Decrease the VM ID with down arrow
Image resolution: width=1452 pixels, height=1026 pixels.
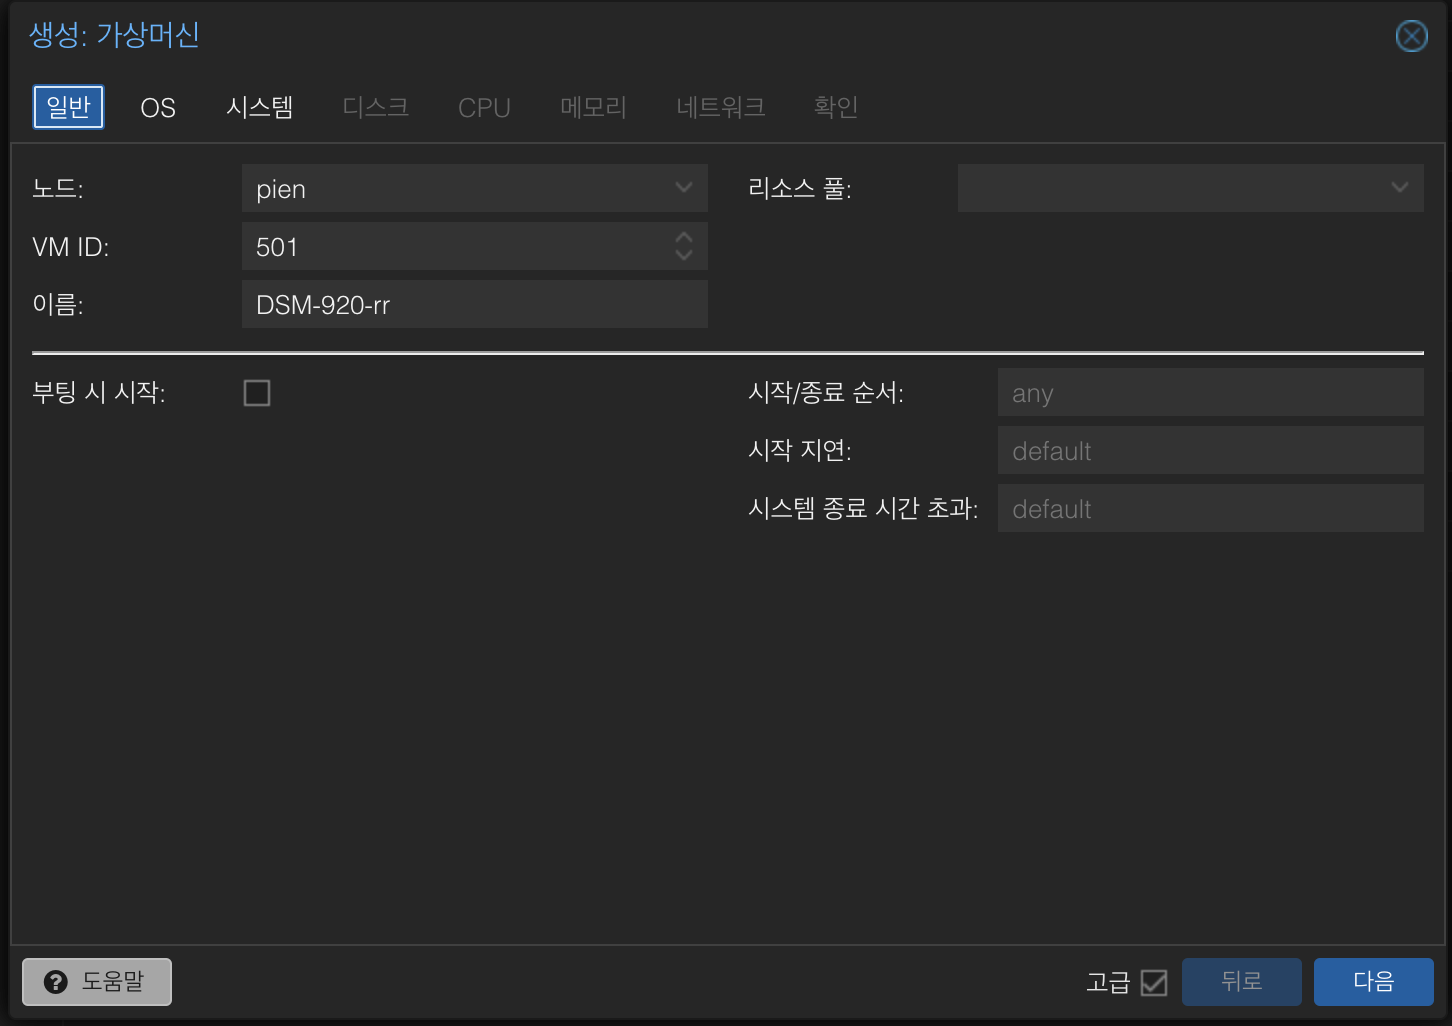tap(684, 255)
